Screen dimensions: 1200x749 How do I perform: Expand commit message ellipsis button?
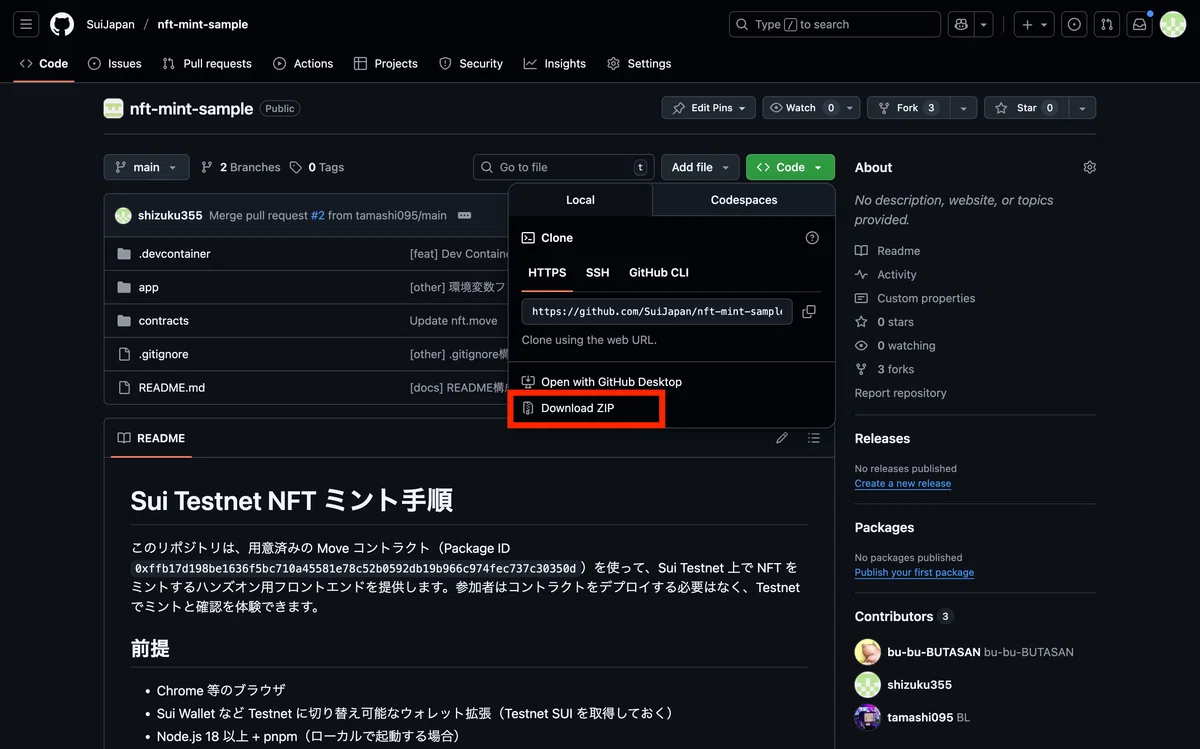coord(465,215)
